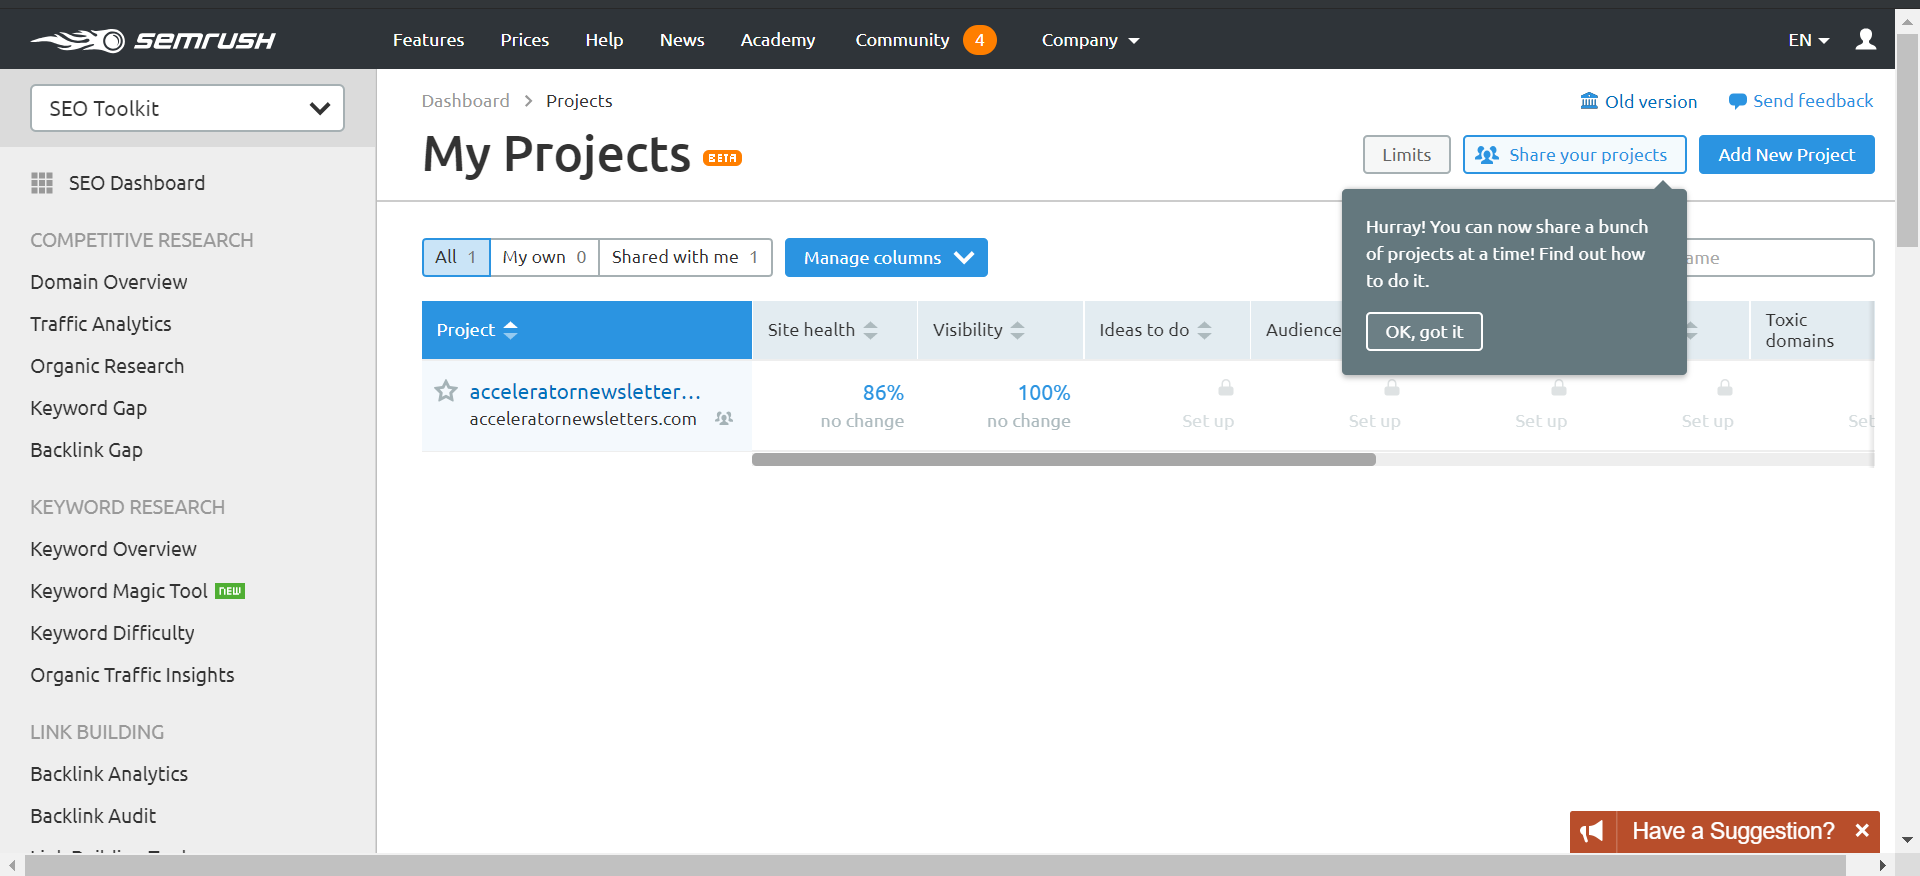Viewport: 1920px width, 876px height.
Task: Click shared-users icon next to acceleratornewsletters.com
Action: [x=724, y=418]
